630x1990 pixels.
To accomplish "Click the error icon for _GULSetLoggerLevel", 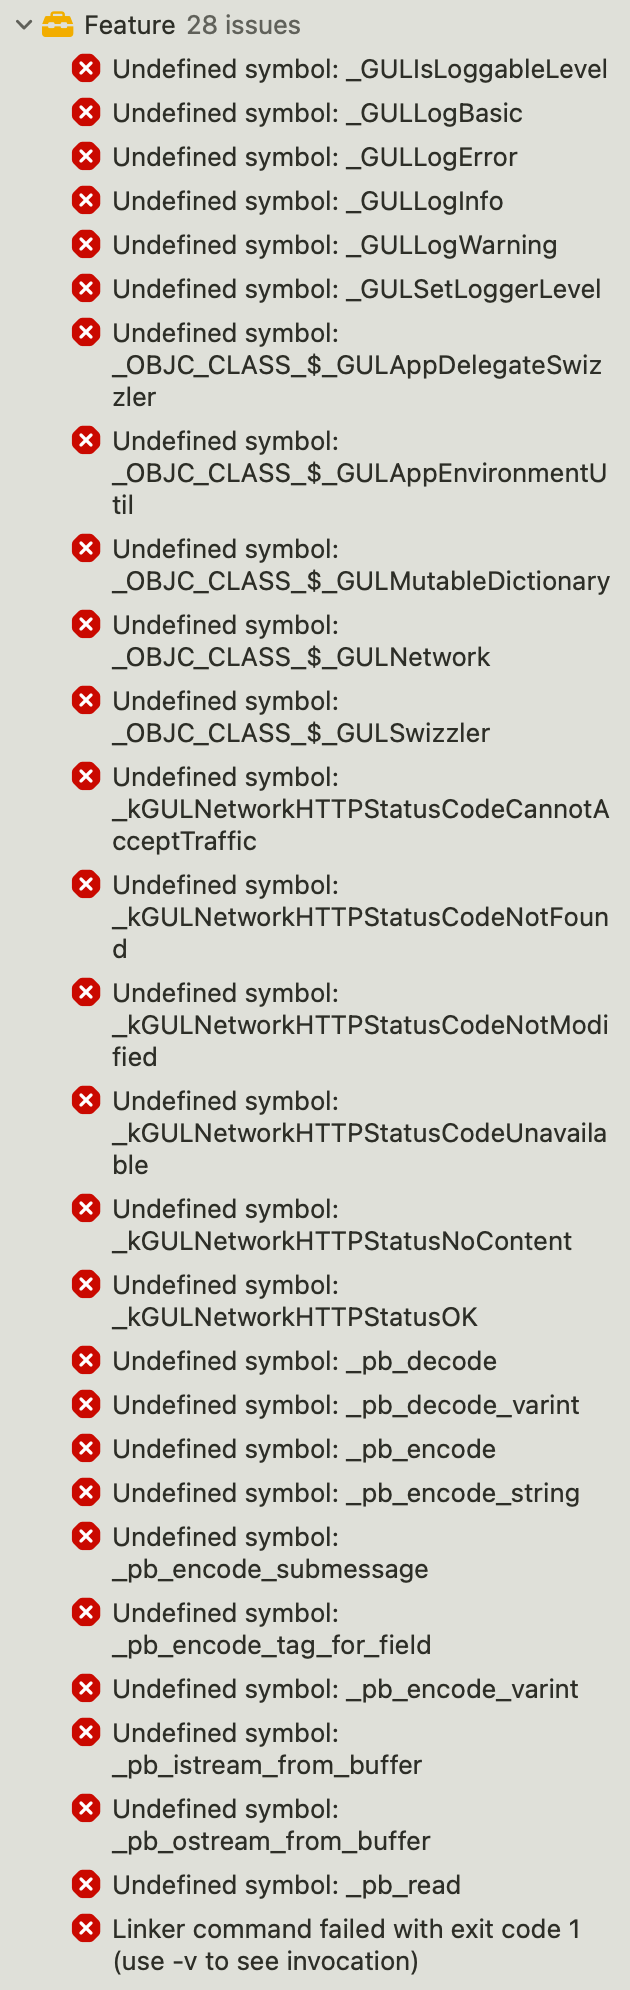I will [x=86, y=288].
